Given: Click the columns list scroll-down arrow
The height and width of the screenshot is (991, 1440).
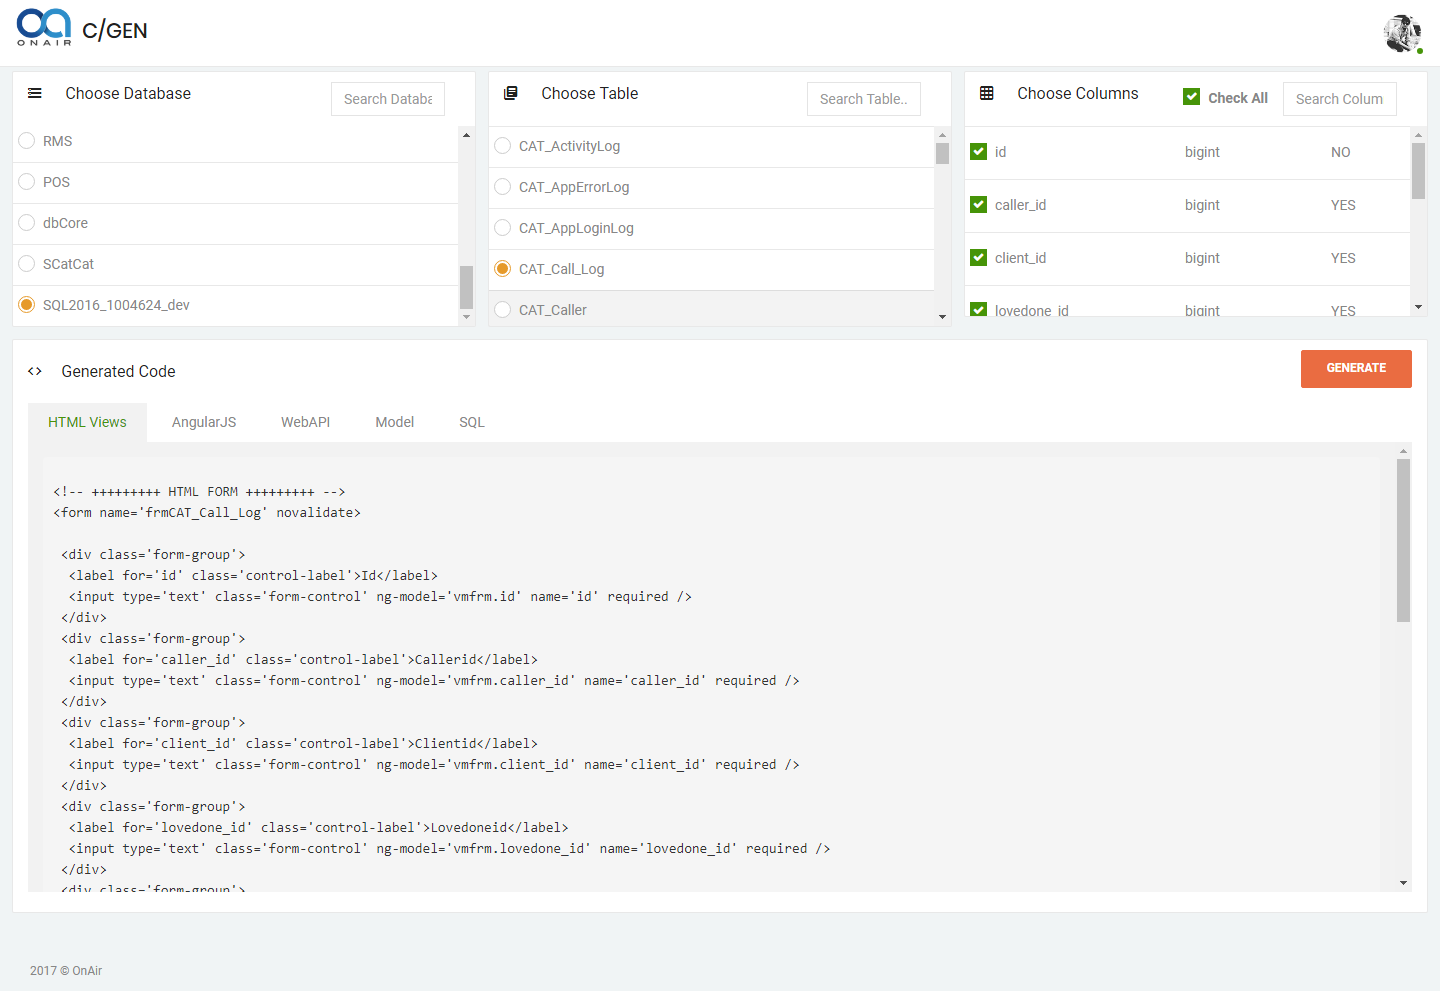Looking at the screenshot, I should point(1418,307).
